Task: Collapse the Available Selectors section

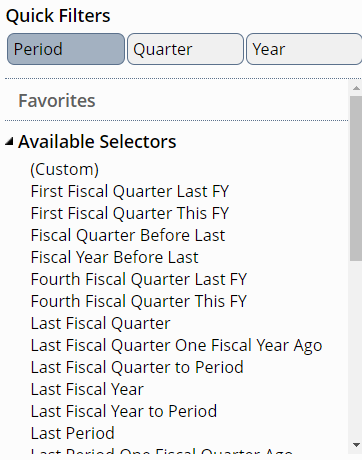Action: (x=9, y=142)
